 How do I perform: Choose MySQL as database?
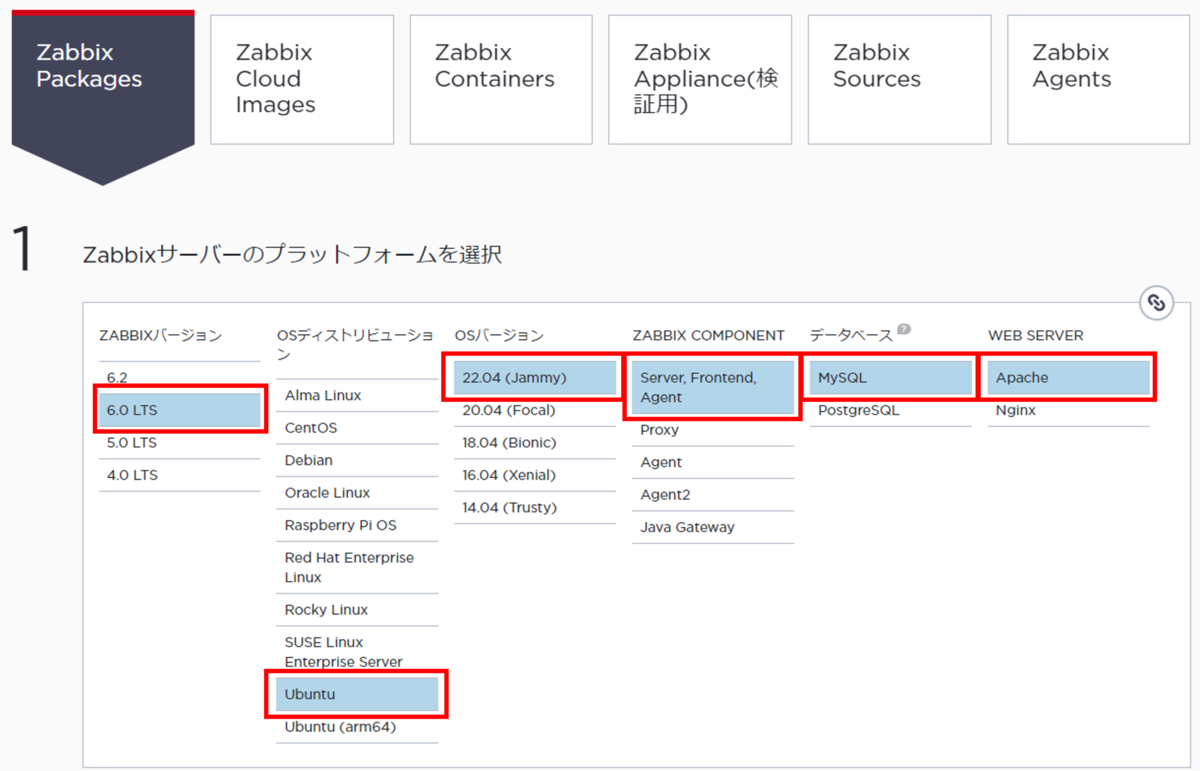point(891,378)
